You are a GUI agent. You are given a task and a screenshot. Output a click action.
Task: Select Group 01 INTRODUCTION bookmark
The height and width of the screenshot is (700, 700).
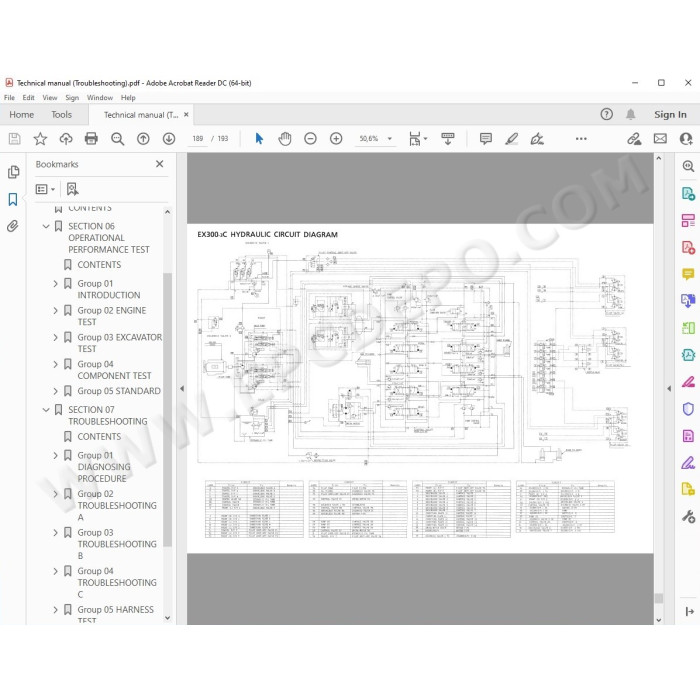coord(108,289)
